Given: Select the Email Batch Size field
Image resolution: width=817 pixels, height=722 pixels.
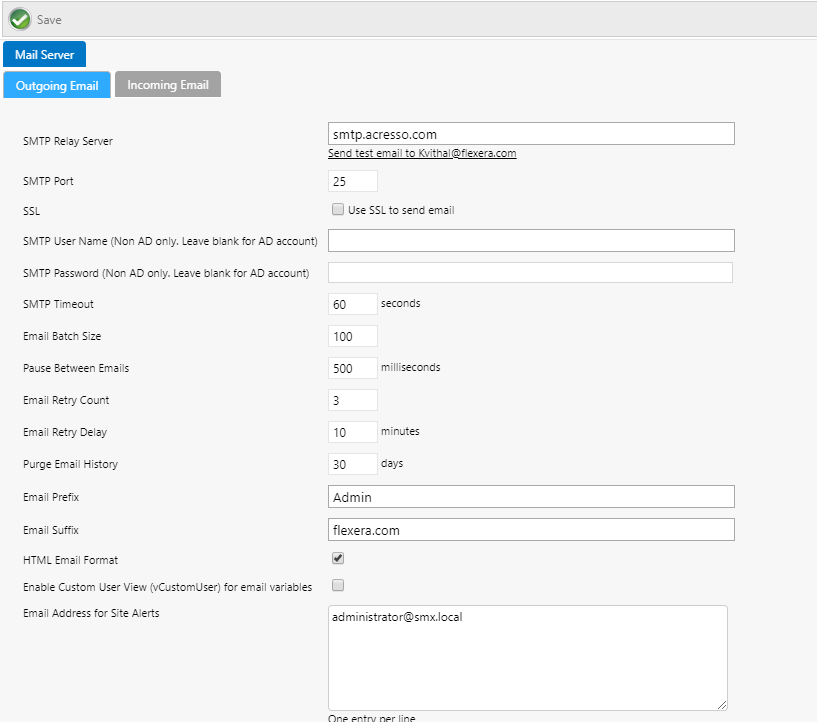Looking at the screenshot, I should pyautogui.click(x=353, y=336).
